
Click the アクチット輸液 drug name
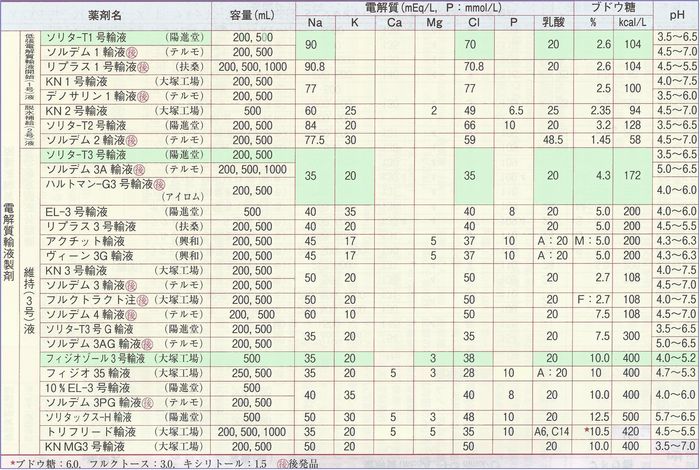tap(85, 241)
